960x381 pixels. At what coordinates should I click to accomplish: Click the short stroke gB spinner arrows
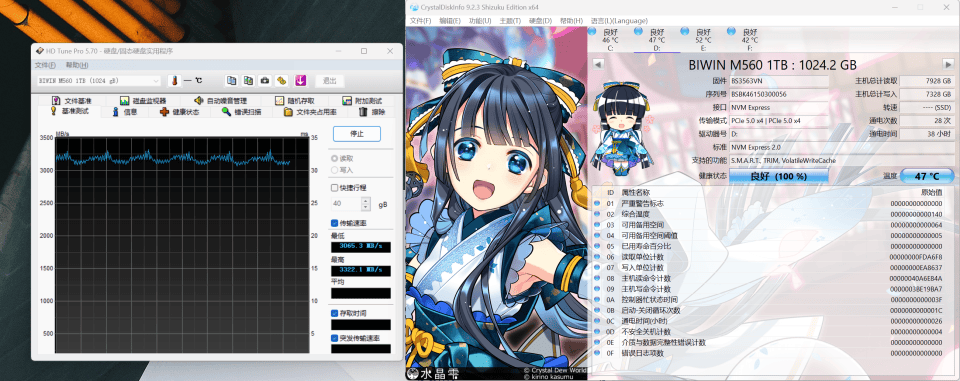[366, 203]
